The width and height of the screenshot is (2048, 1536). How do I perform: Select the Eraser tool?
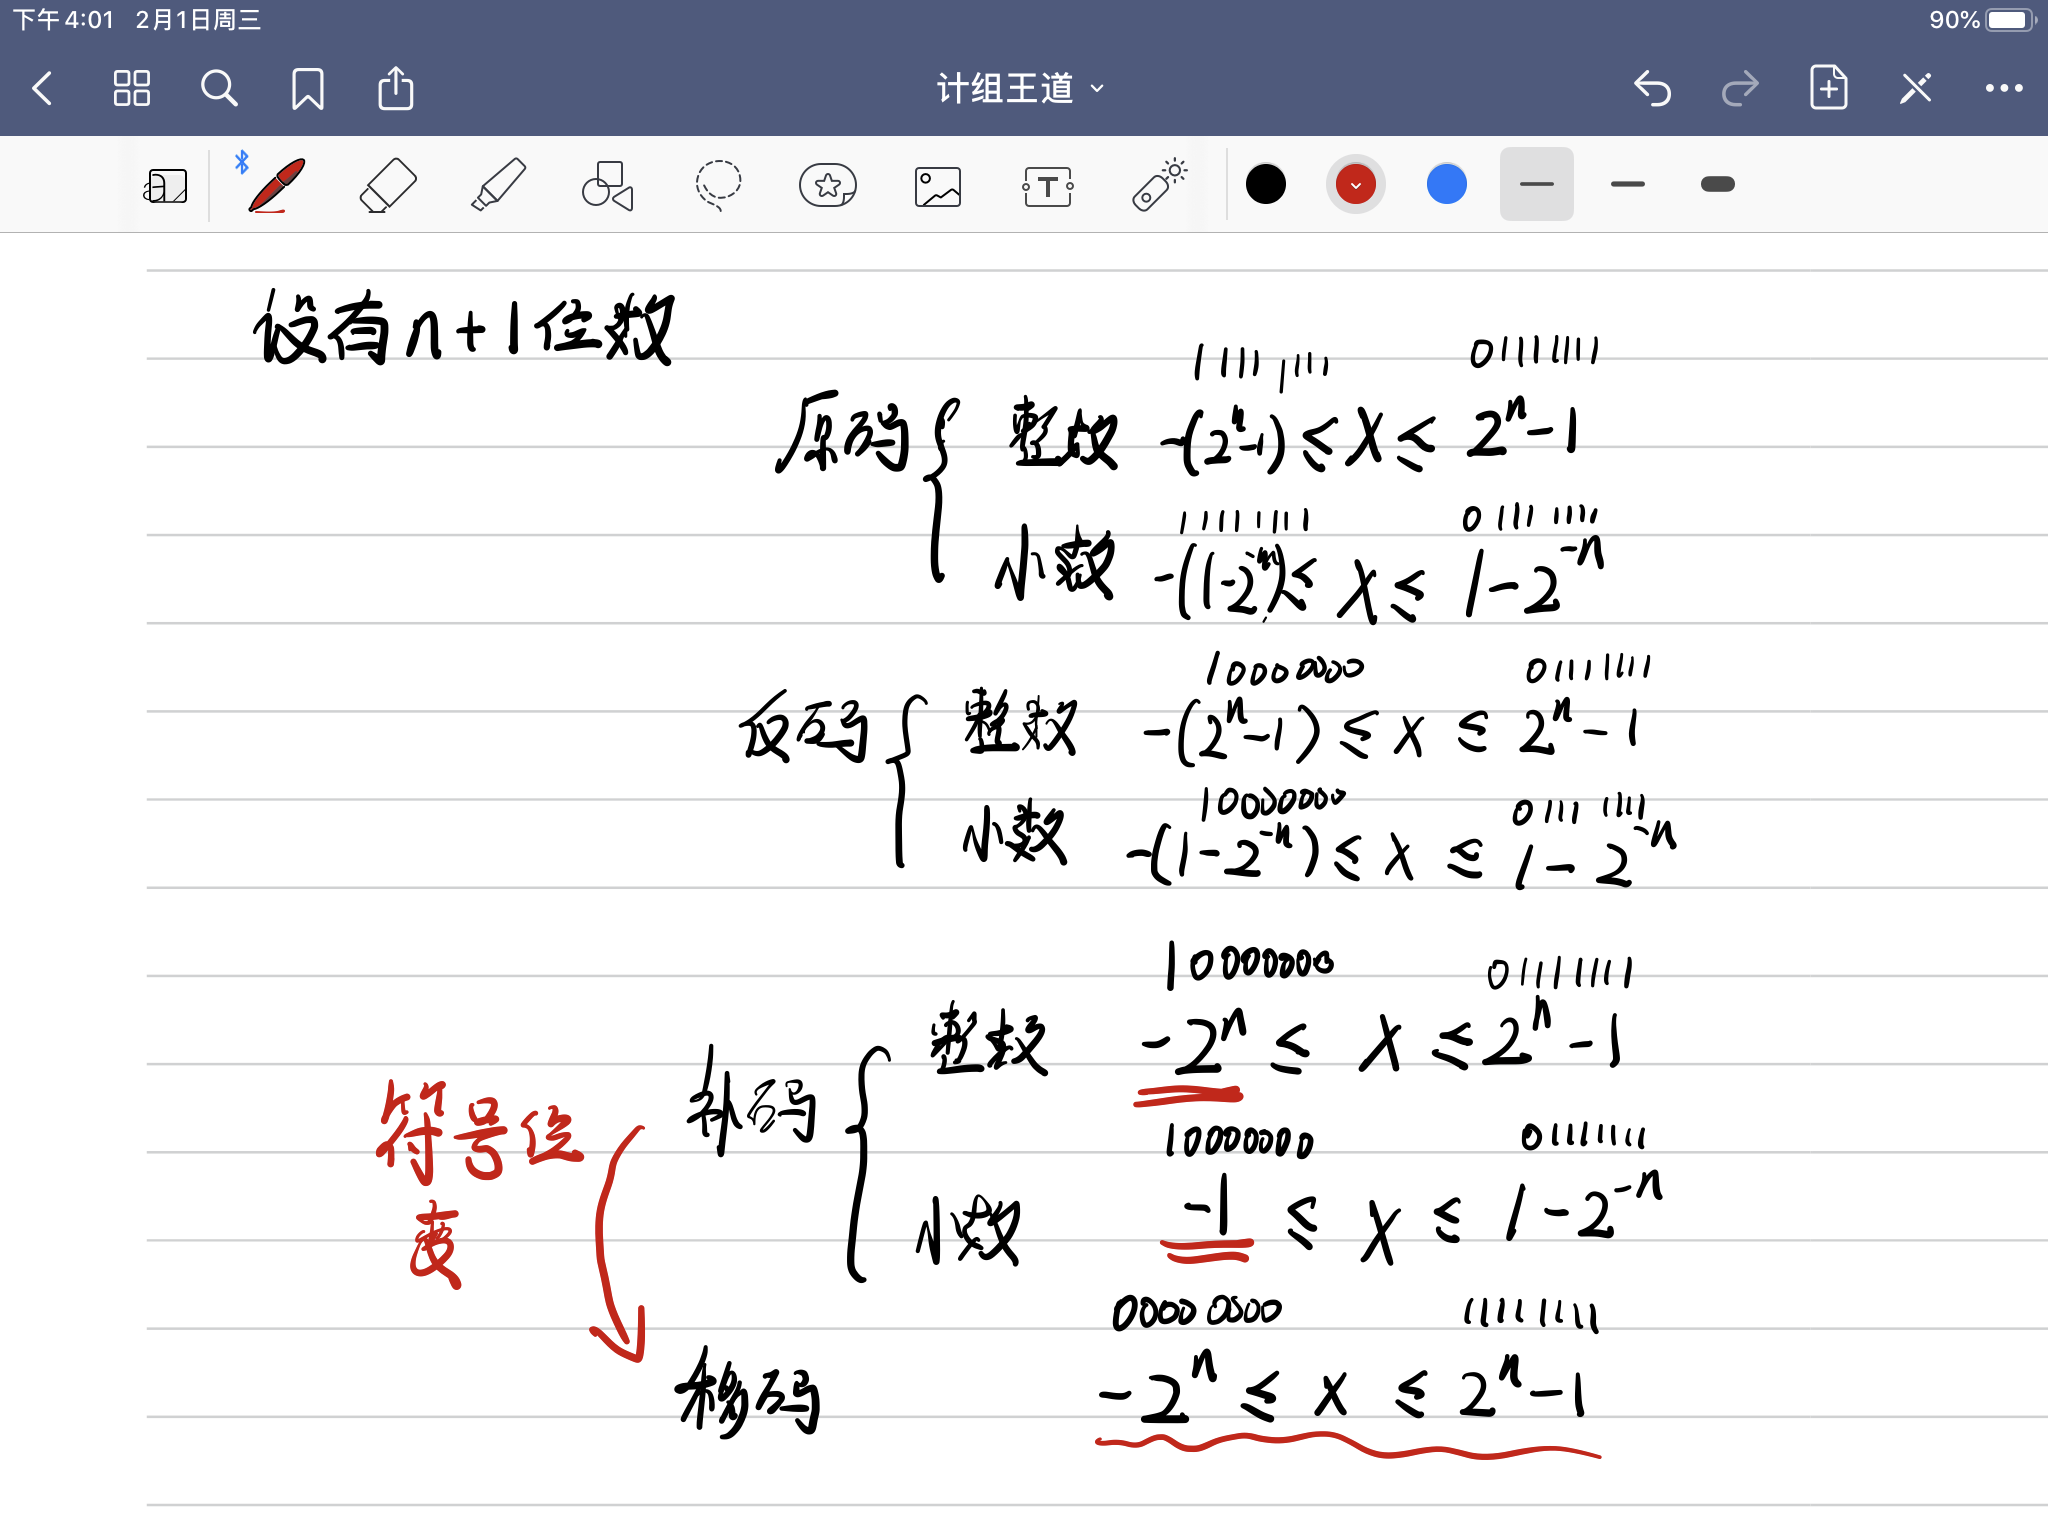387,185
